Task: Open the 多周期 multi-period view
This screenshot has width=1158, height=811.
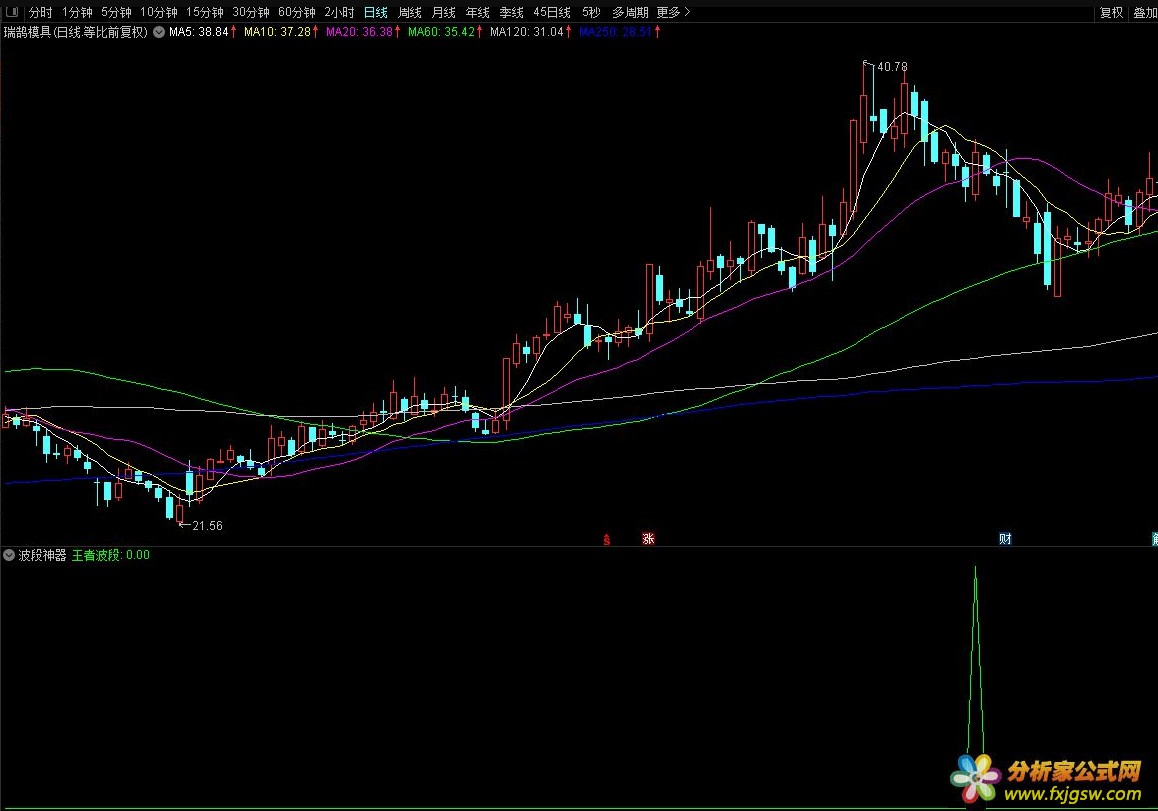Action: pyautogui.click(x=630, y=13)
